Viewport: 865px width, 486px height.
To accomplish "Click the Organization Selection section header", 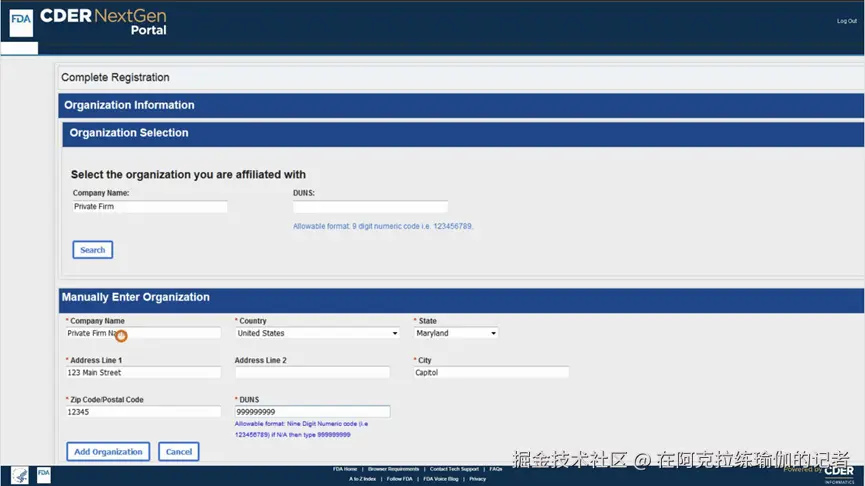I will 463,133.
